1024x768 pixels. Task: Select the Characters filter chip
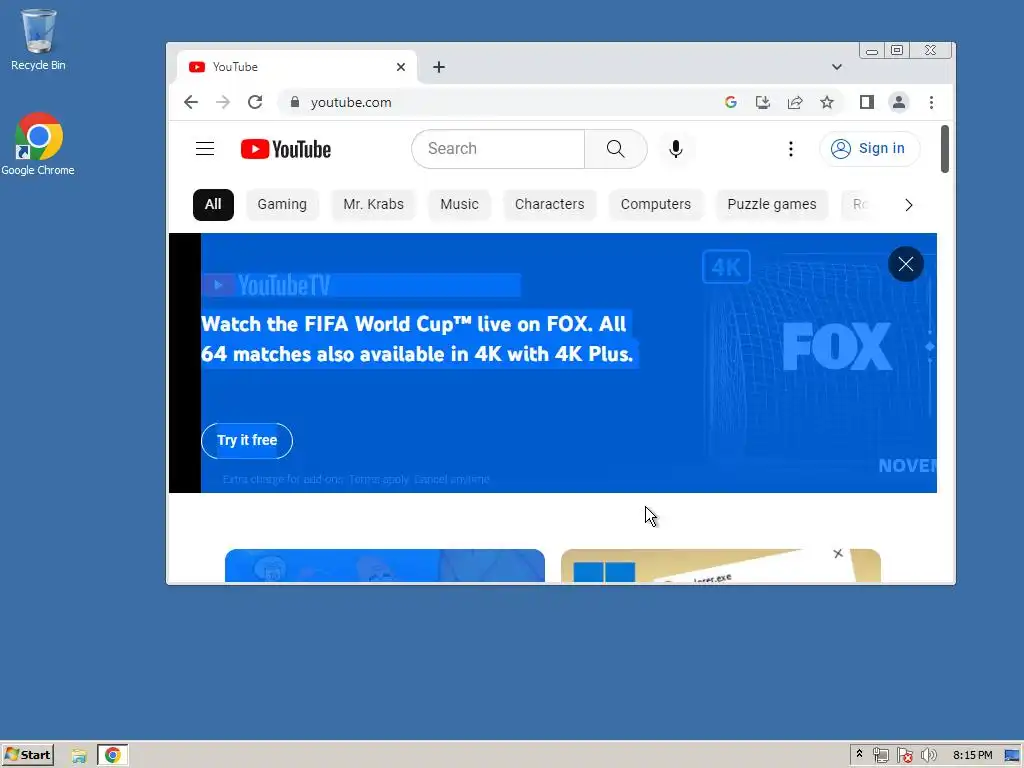pos(549,204)
